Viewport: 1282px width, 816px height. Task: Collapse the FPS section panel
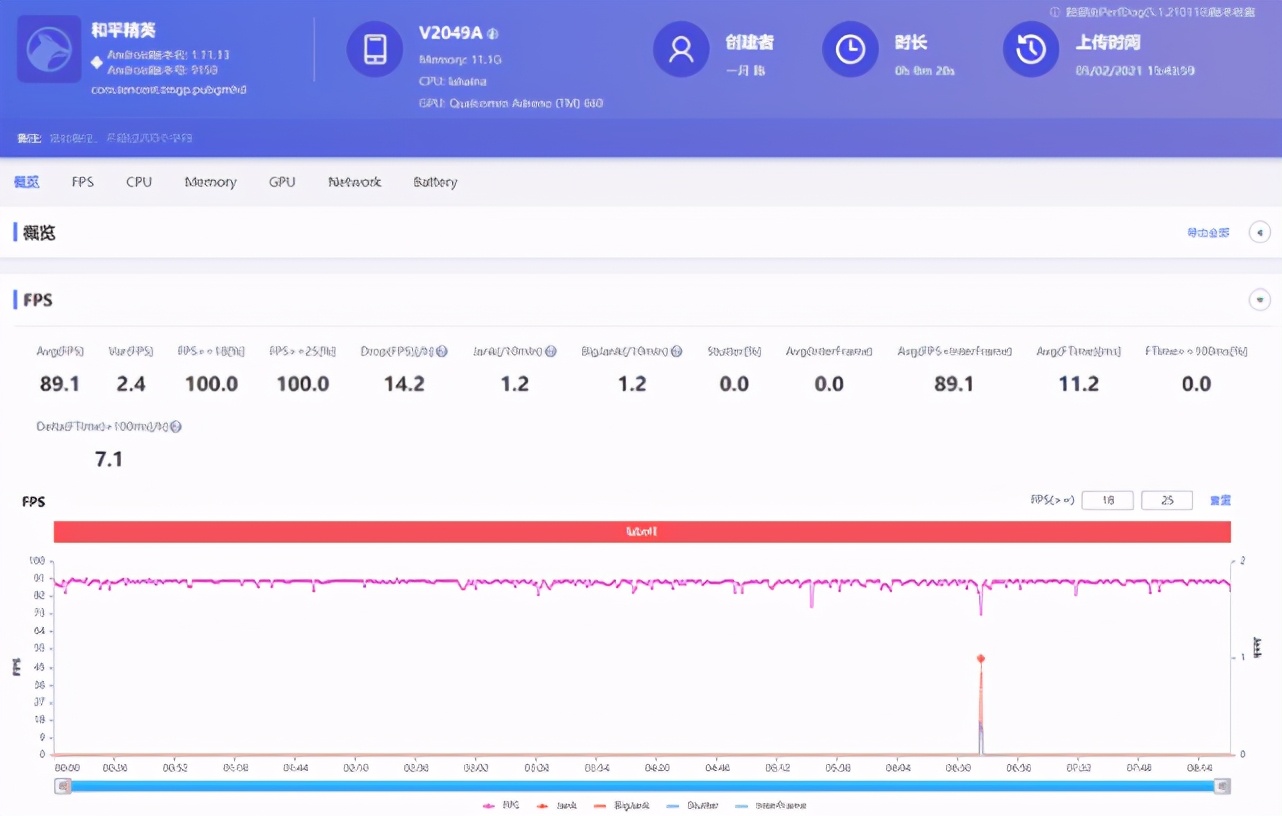(1259, 299)
